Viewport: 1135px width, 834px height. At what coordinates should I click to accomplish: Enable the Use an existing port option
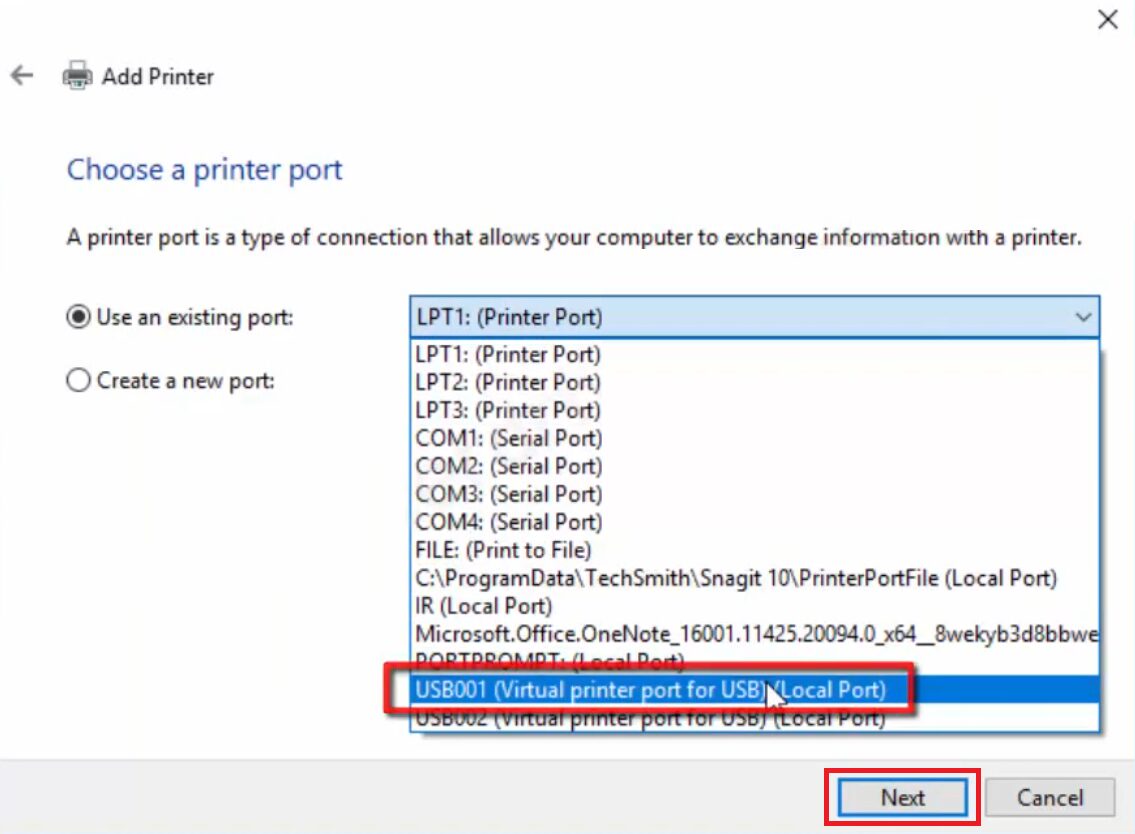point(78,317)
